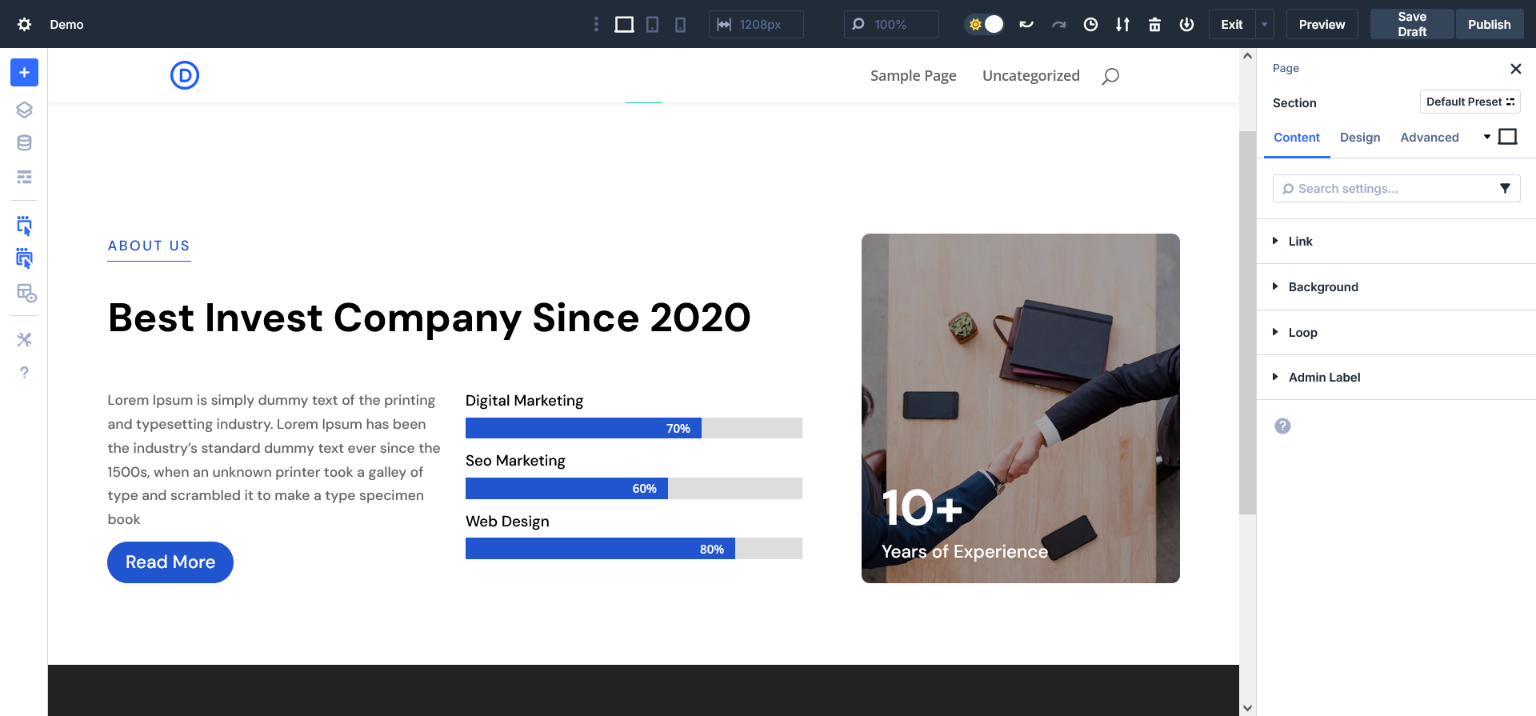The height and width of the screenshot is (716, 1536).
Task: Open the sidebar help question mark
Action: click(x=24, y=373)
